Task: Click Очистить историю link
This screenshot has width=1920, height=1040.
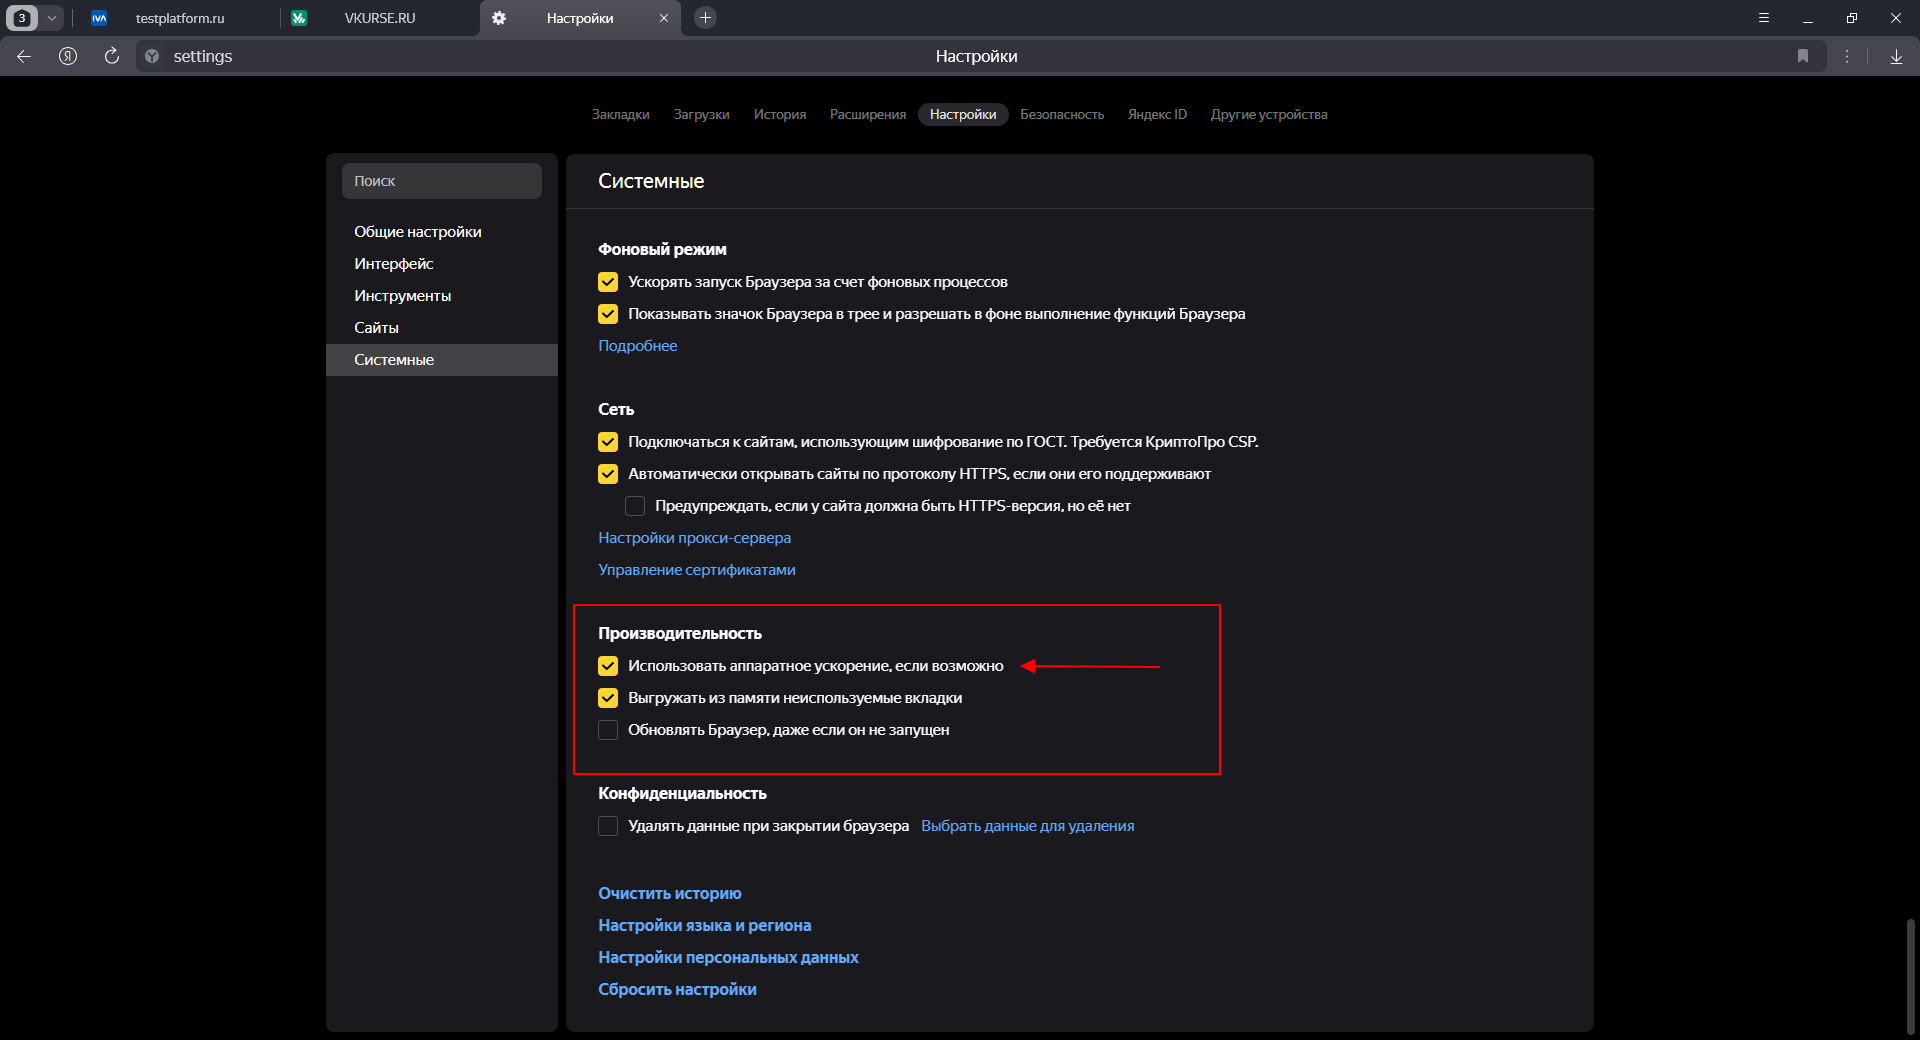Action: click(670, 893)
